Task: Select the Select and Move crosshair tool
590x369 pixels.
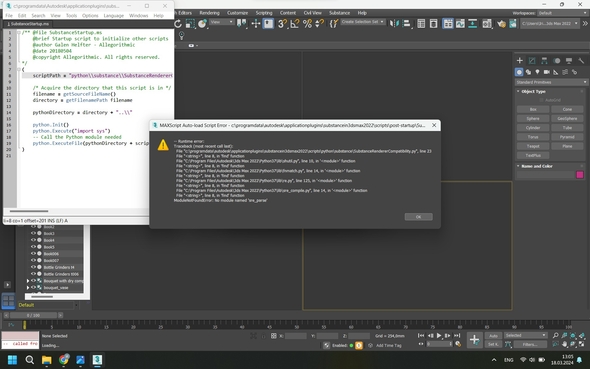Action: tap(256, 24)
